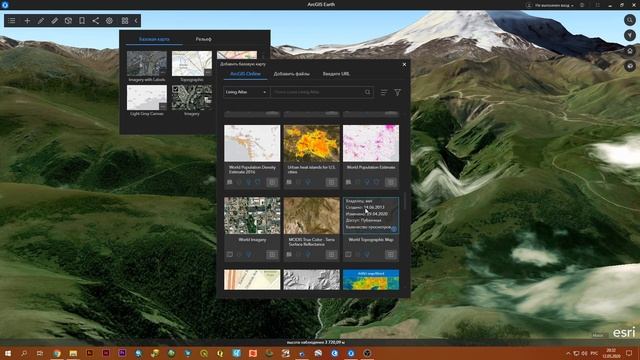
Task: Select the World Imagery thumbnail
Action: 252,216
